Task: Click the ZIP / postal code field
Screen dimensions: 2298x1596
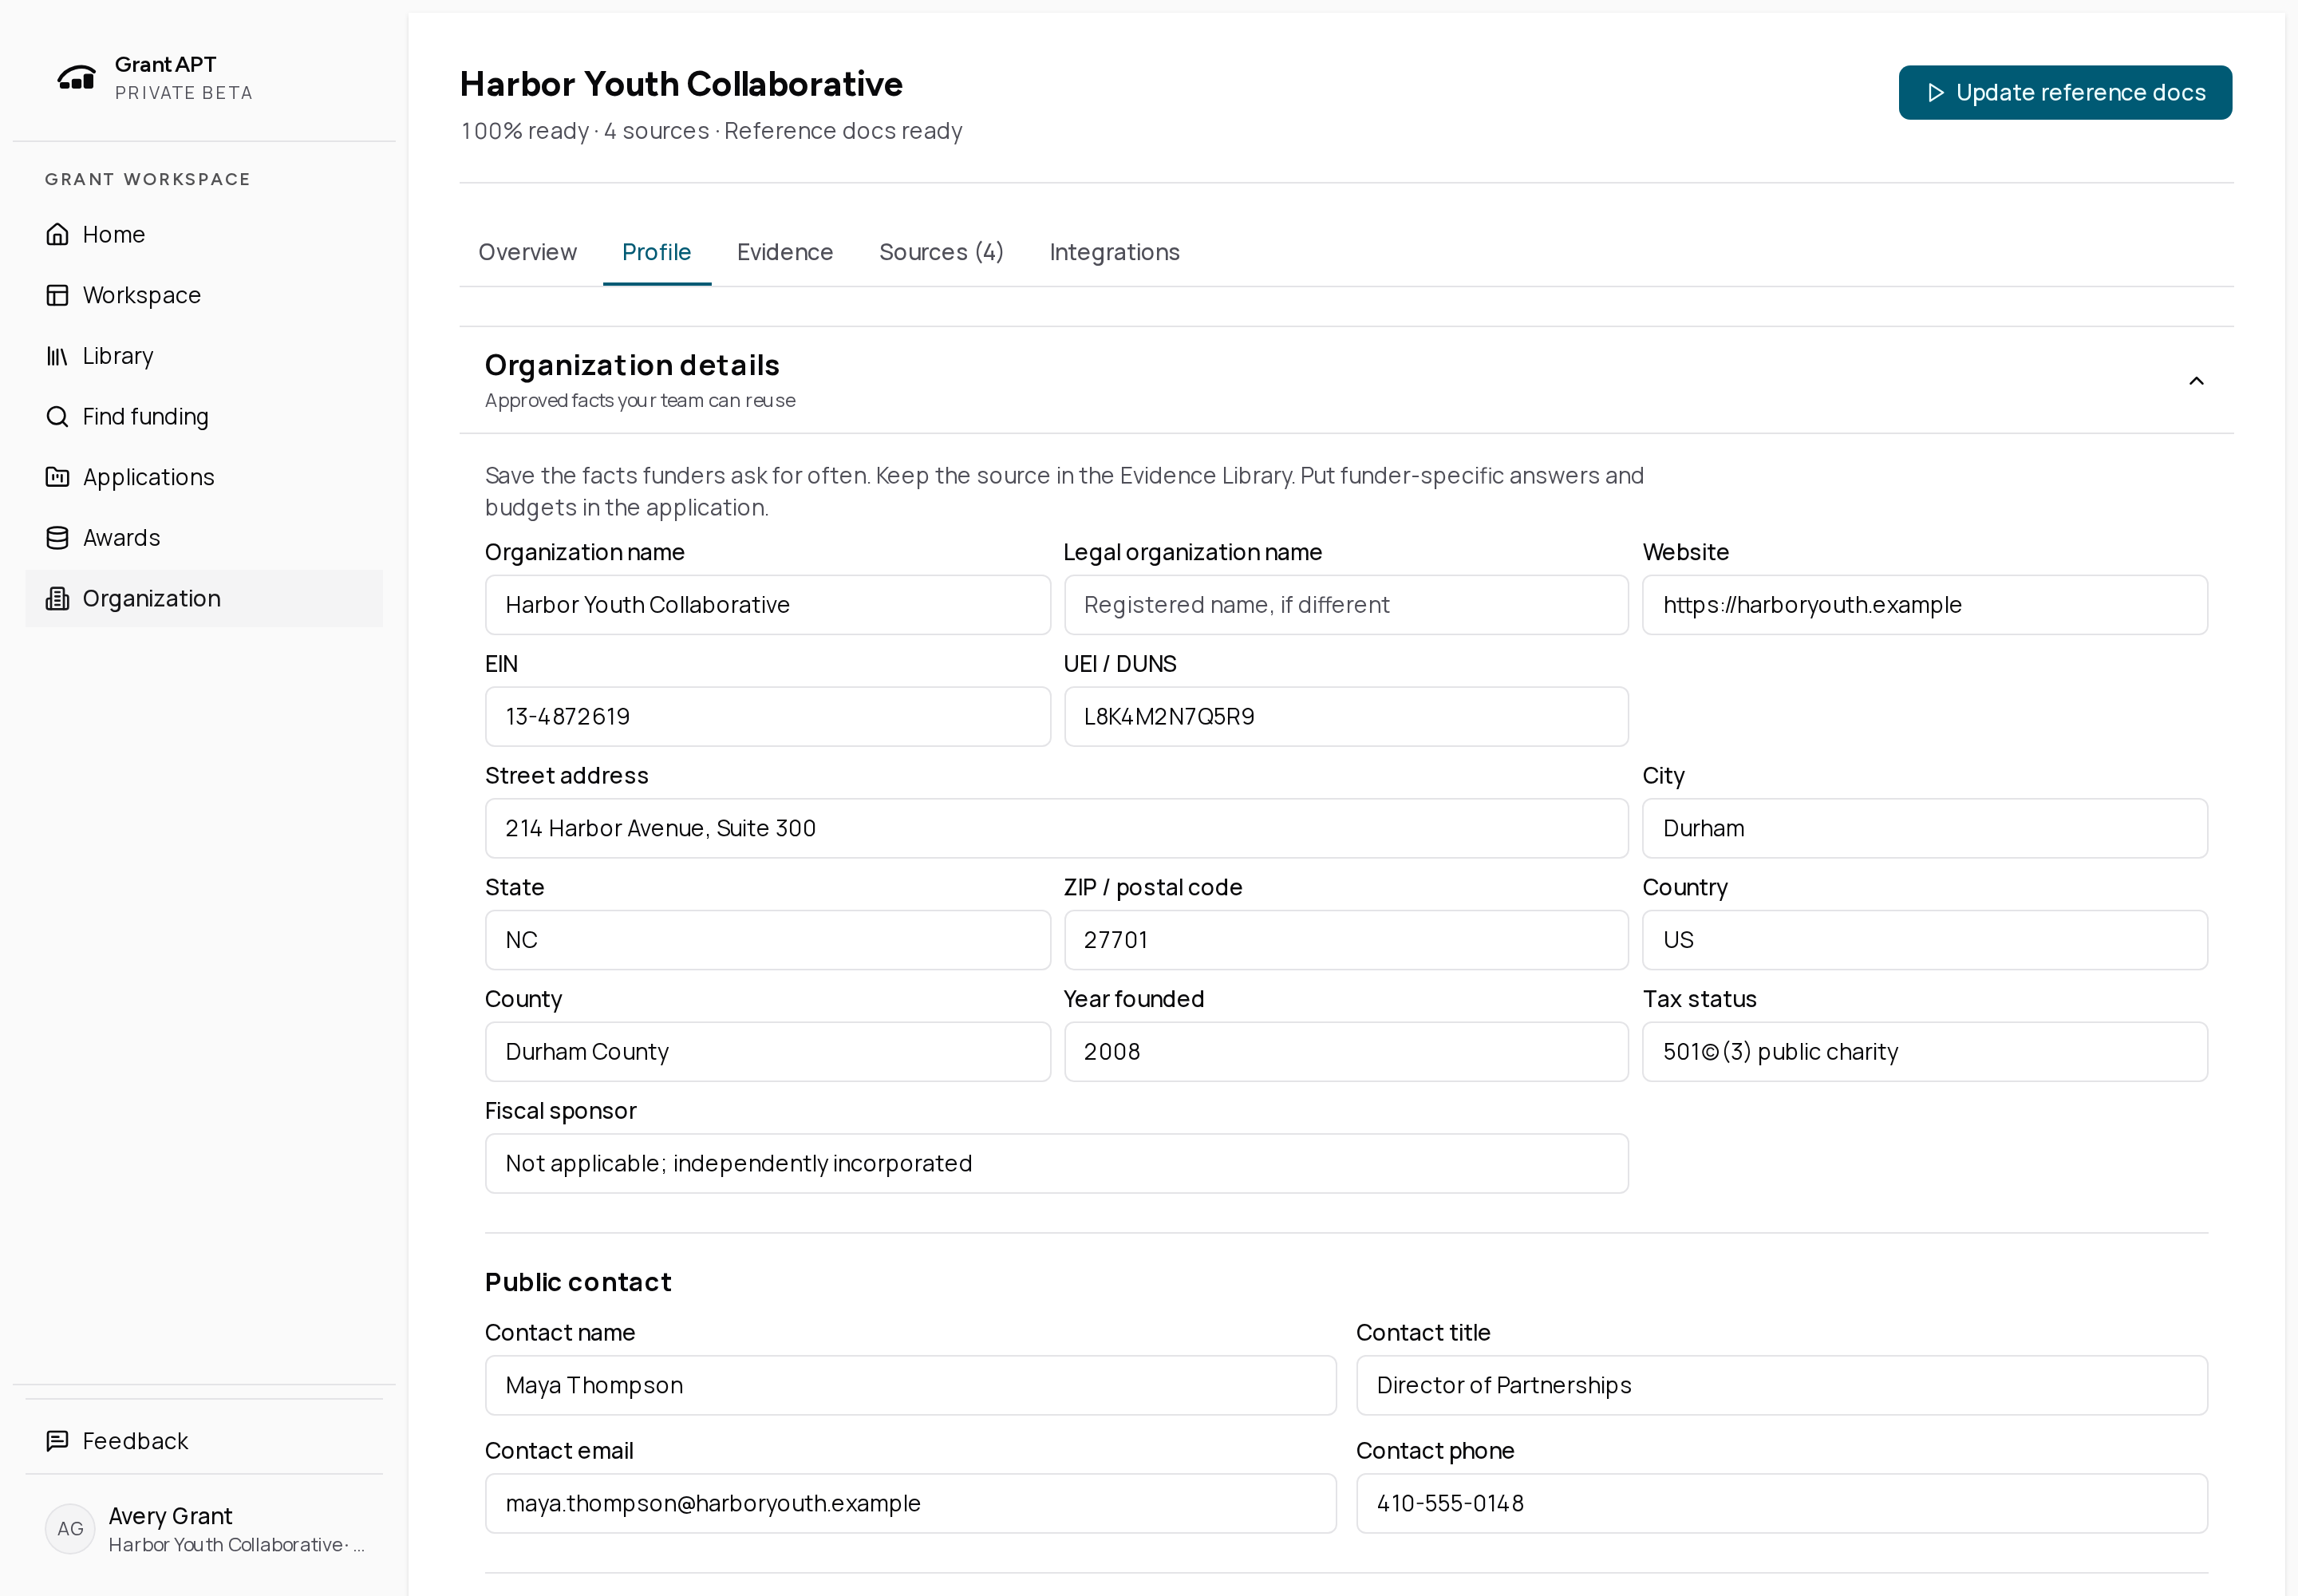Action: (1346, 940)
